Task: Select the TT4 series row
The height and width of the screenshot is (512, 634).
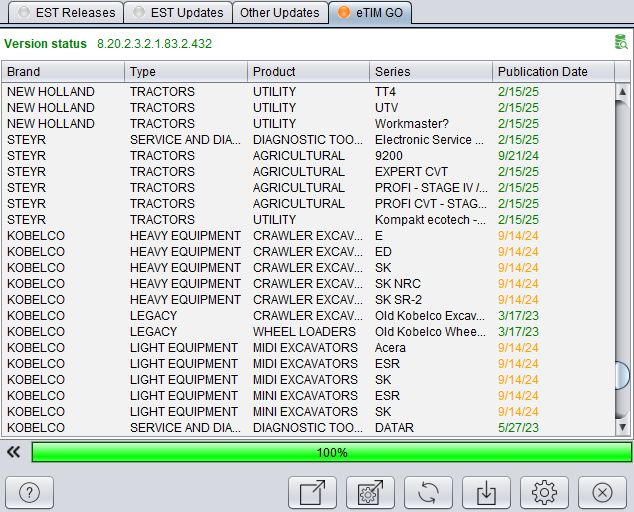Action: 308,91
